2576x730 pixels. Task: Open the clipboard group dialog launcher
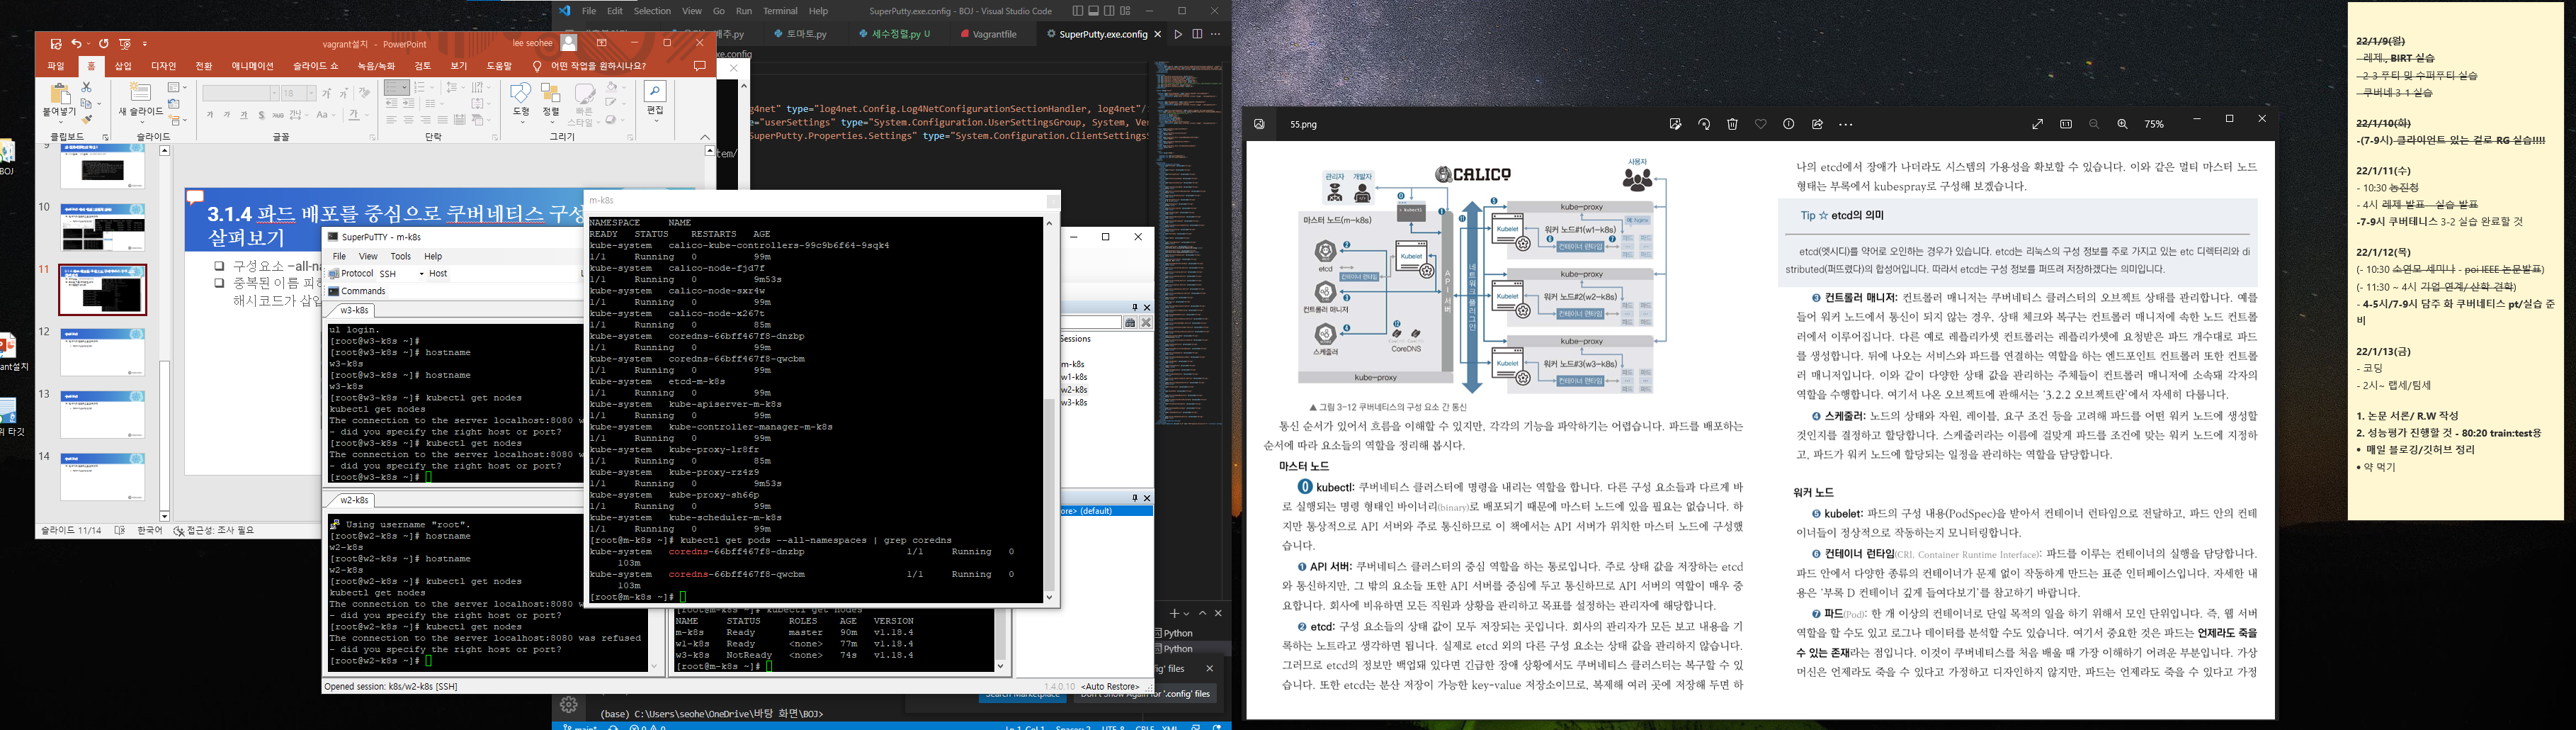coord(106,137)
